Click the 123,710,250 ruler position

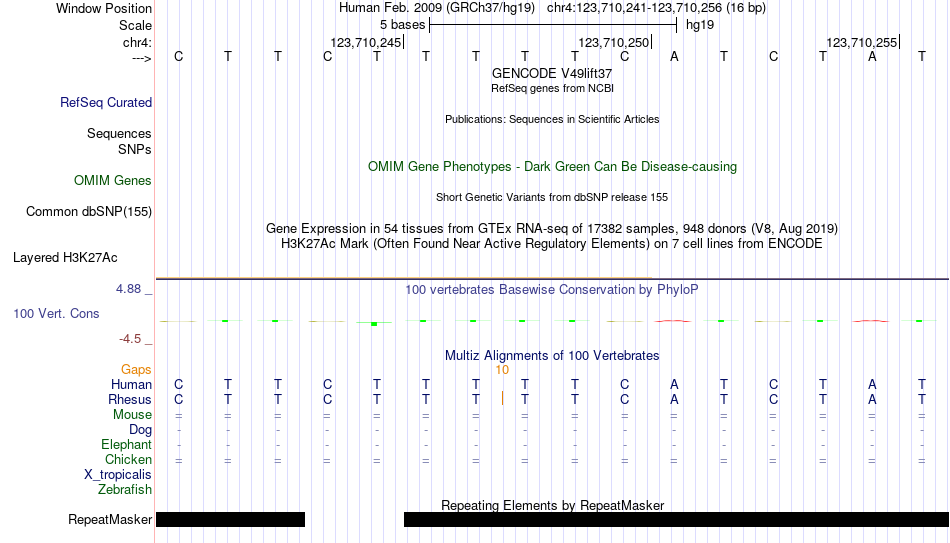[x=614, y=42]
